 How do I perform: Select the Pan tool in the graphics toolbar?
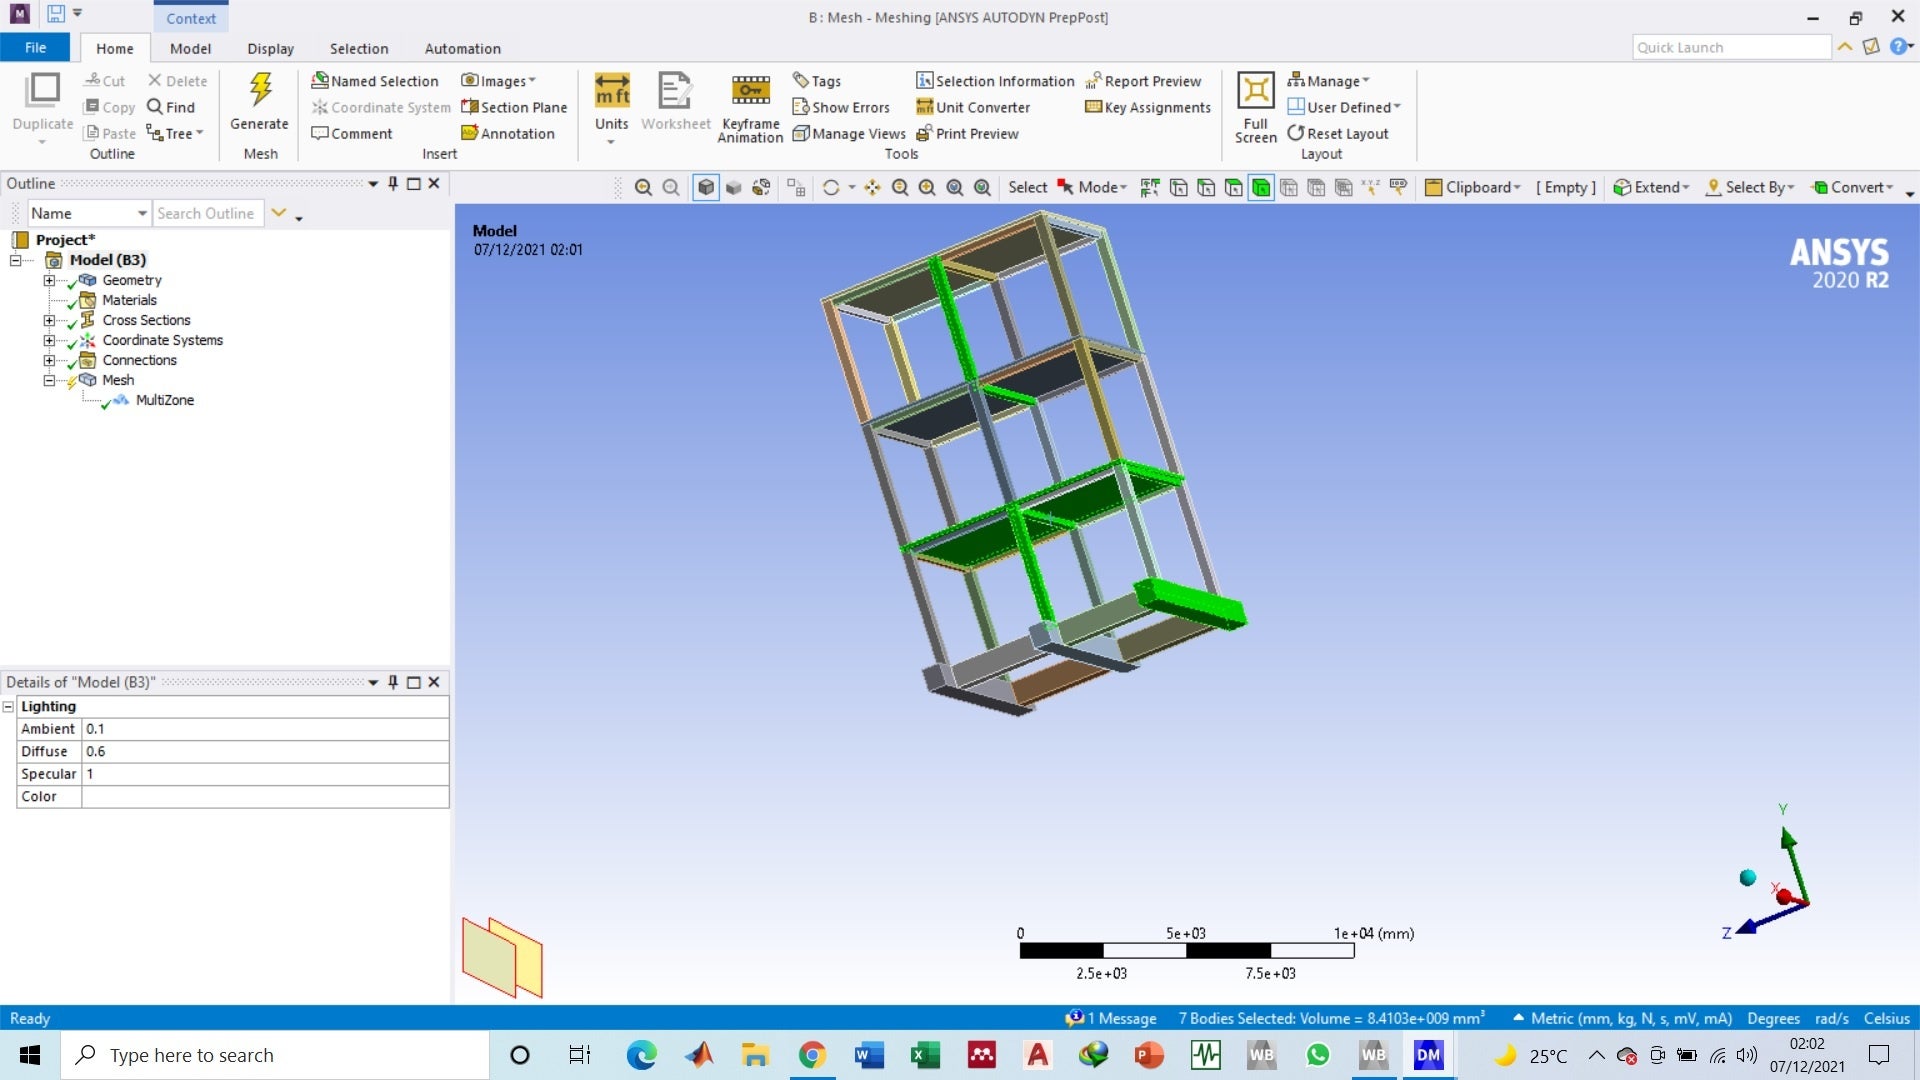pos(873,187)
